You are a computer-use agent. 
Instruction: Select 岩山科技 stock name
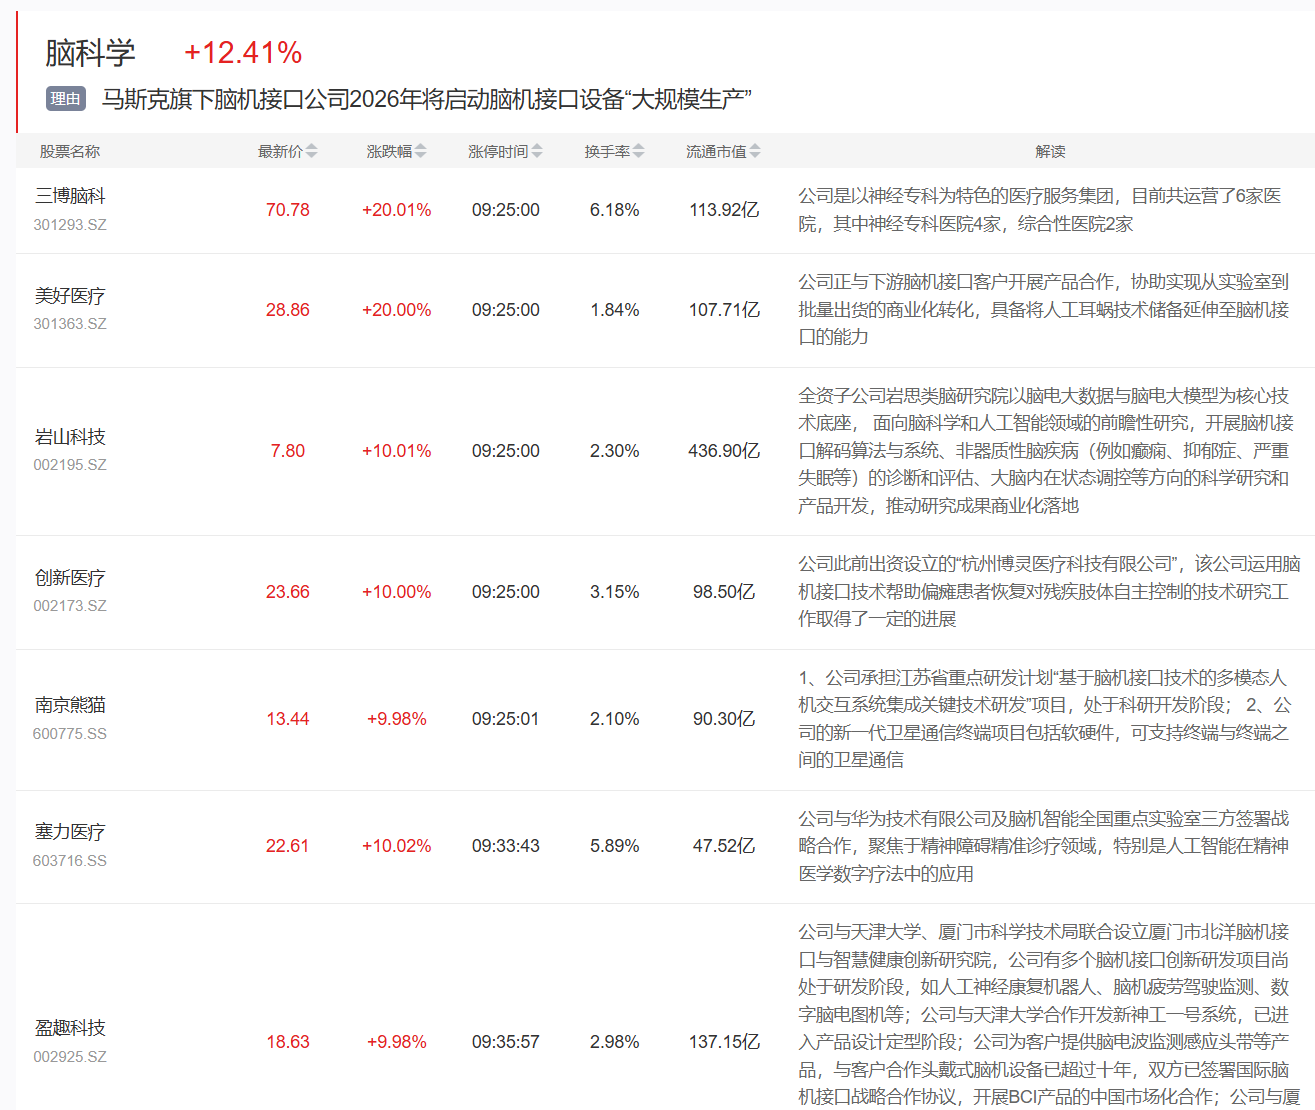click(x=70, y=437)
